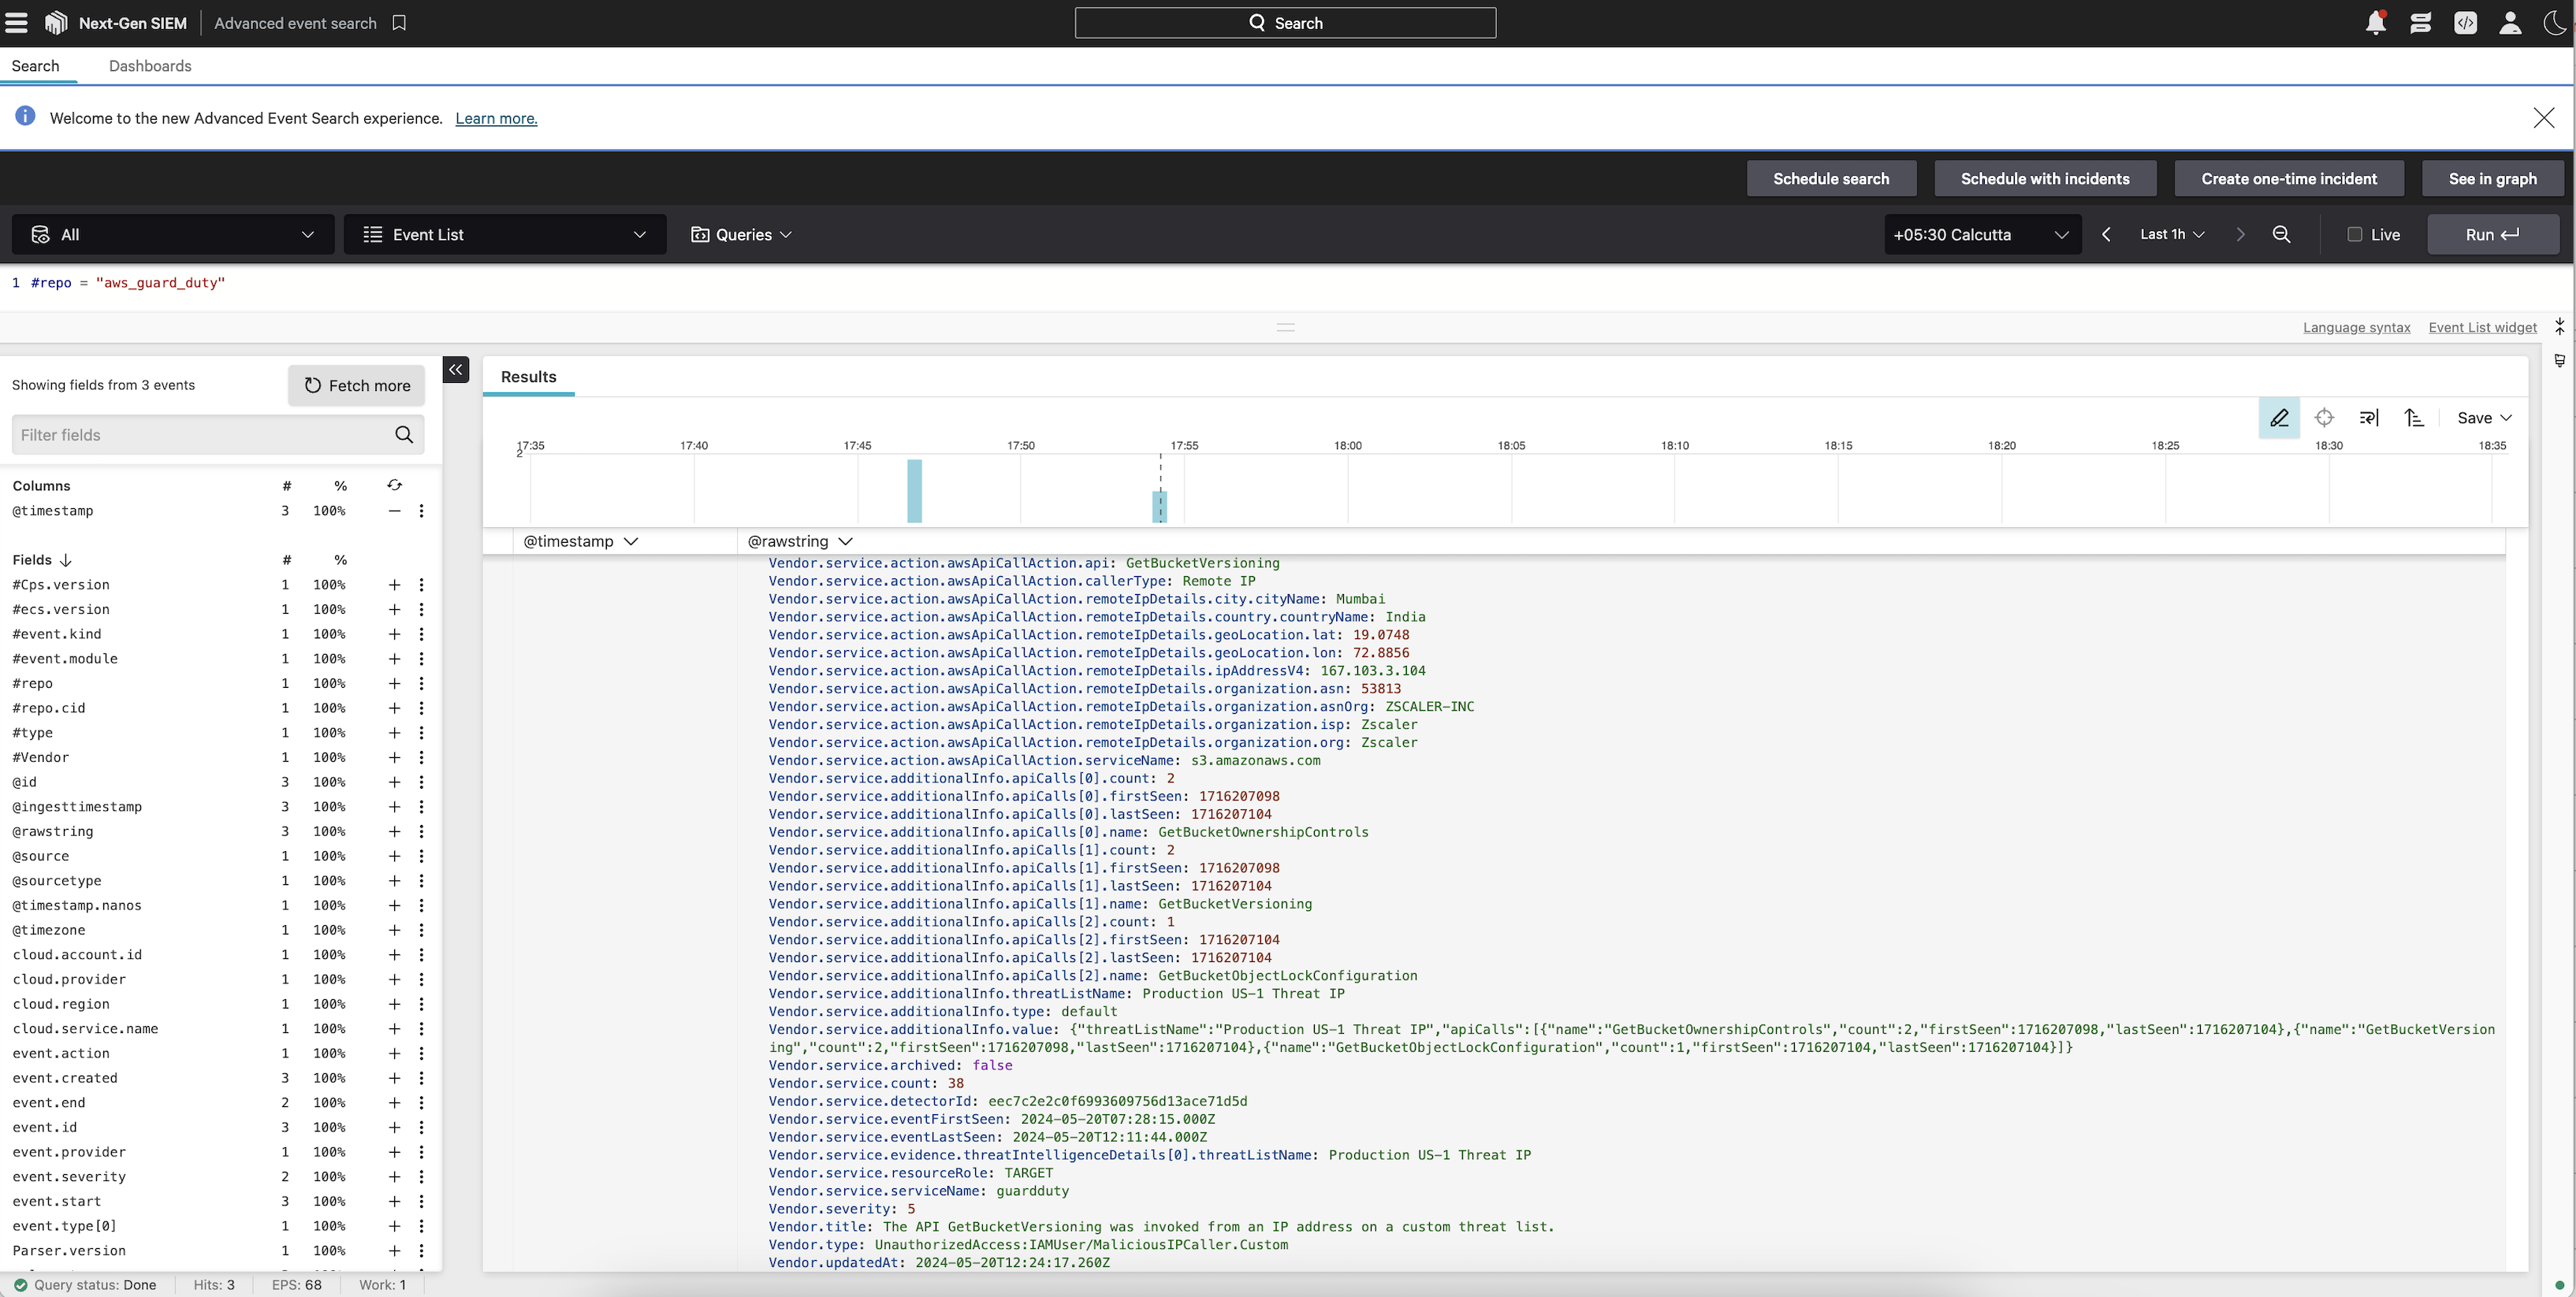This screenshot has width=2576, height=1297.
Task: Remove @timestamp column with minus button
Action: pos(394,511)
